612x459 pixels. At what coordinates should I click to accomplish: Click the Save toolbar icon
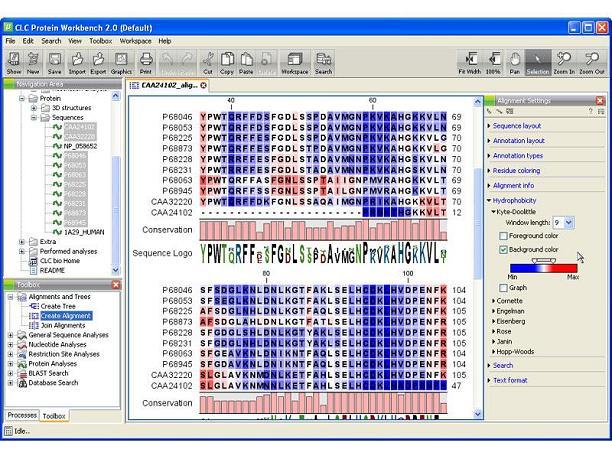(x=54, y=62)
